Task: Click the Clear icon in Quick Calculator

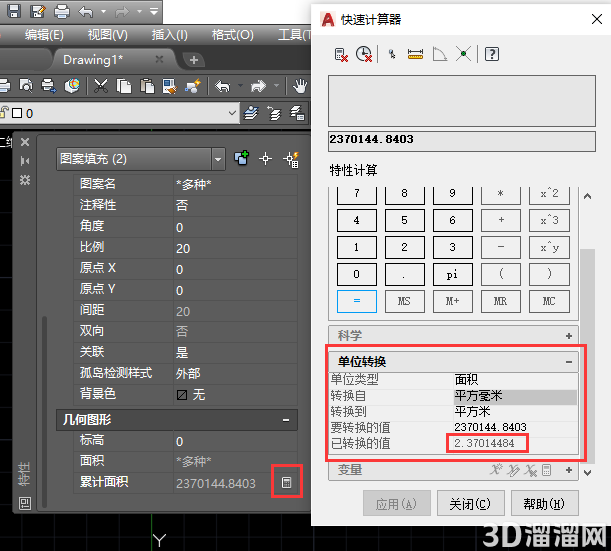Action: [x=341, y=55]
